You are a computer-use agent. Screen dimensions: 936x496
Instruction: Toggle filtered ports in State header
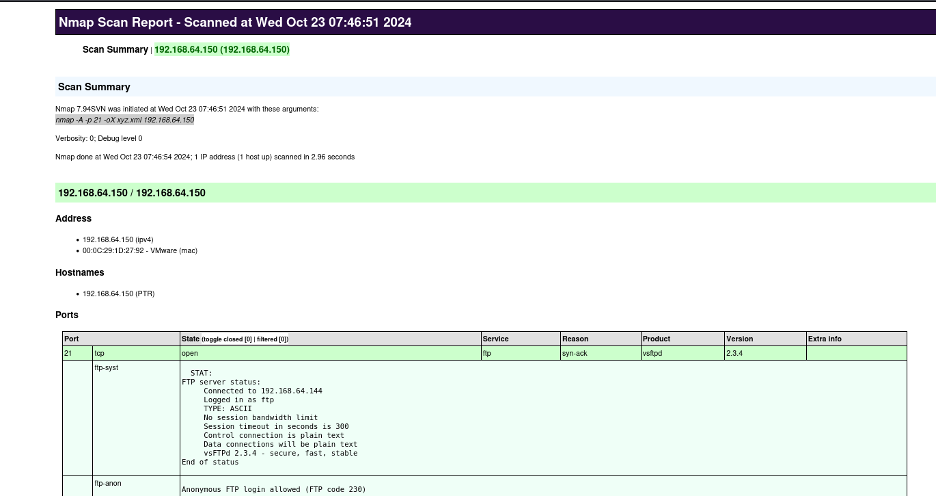[271, 339]
